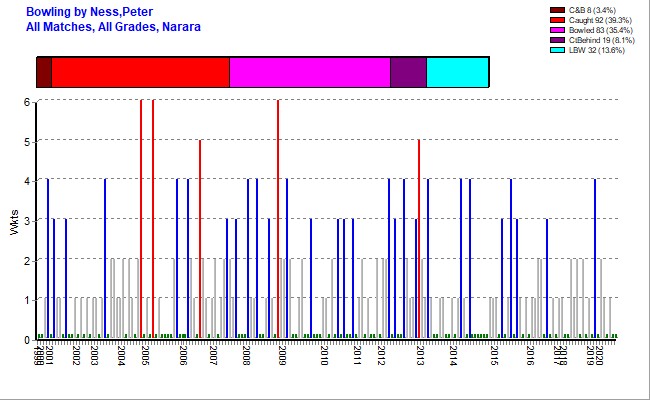This screenshot has width=650, height=400.
Task: Click the red 6-wicket bar in 2009
Action: pos(277,218)
